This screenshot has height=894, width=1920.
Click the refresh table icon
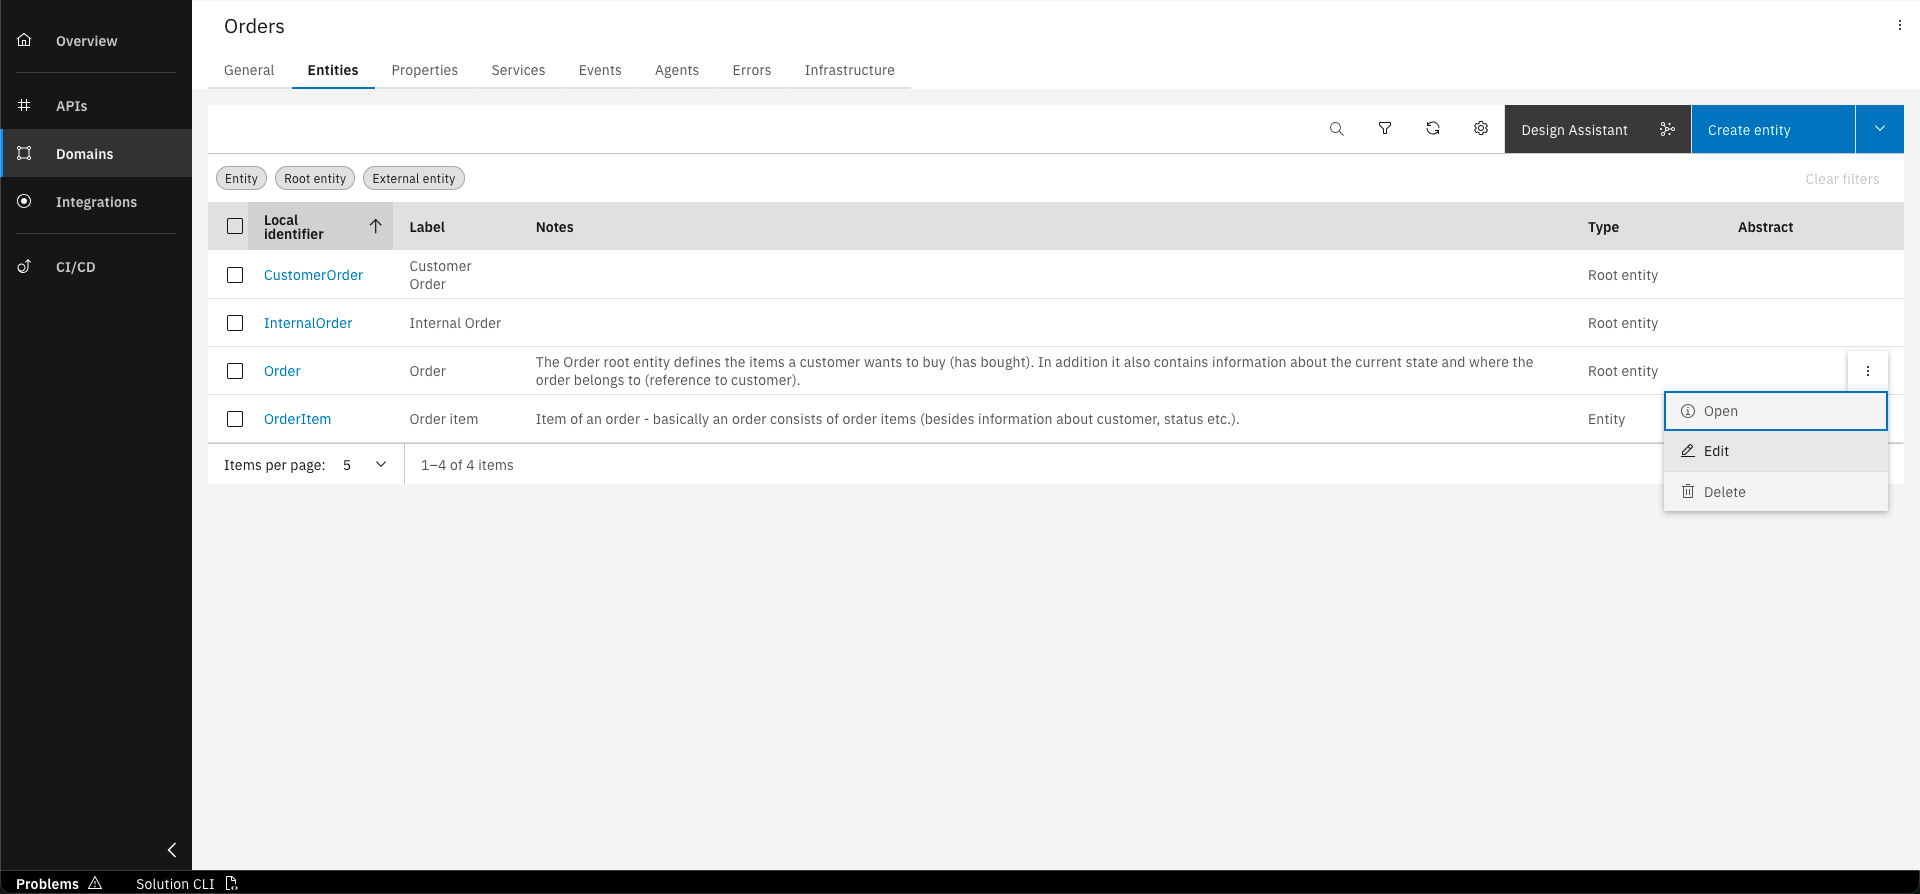[1433, 129]
